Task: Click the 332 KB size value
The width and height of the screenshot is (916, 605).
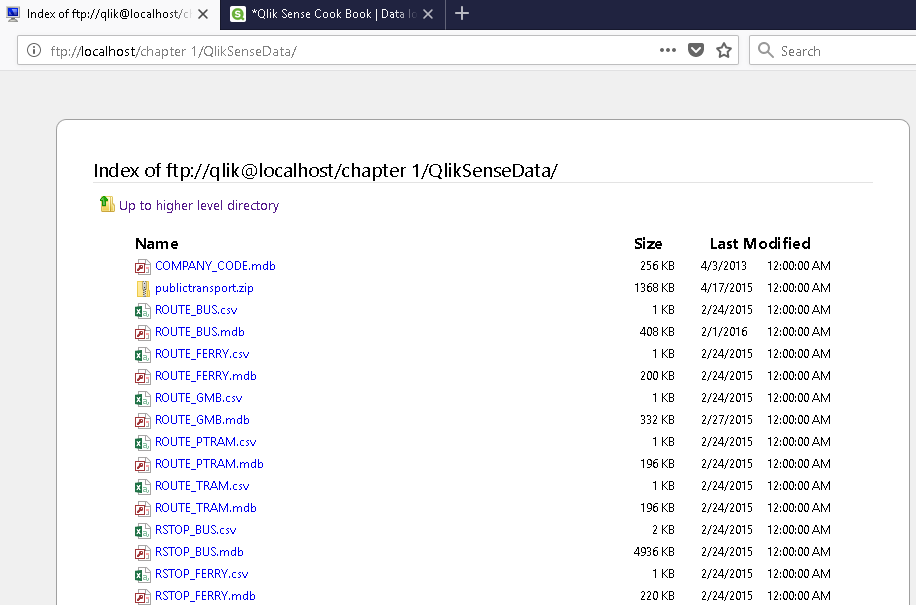Action: [x=657, y=420]
